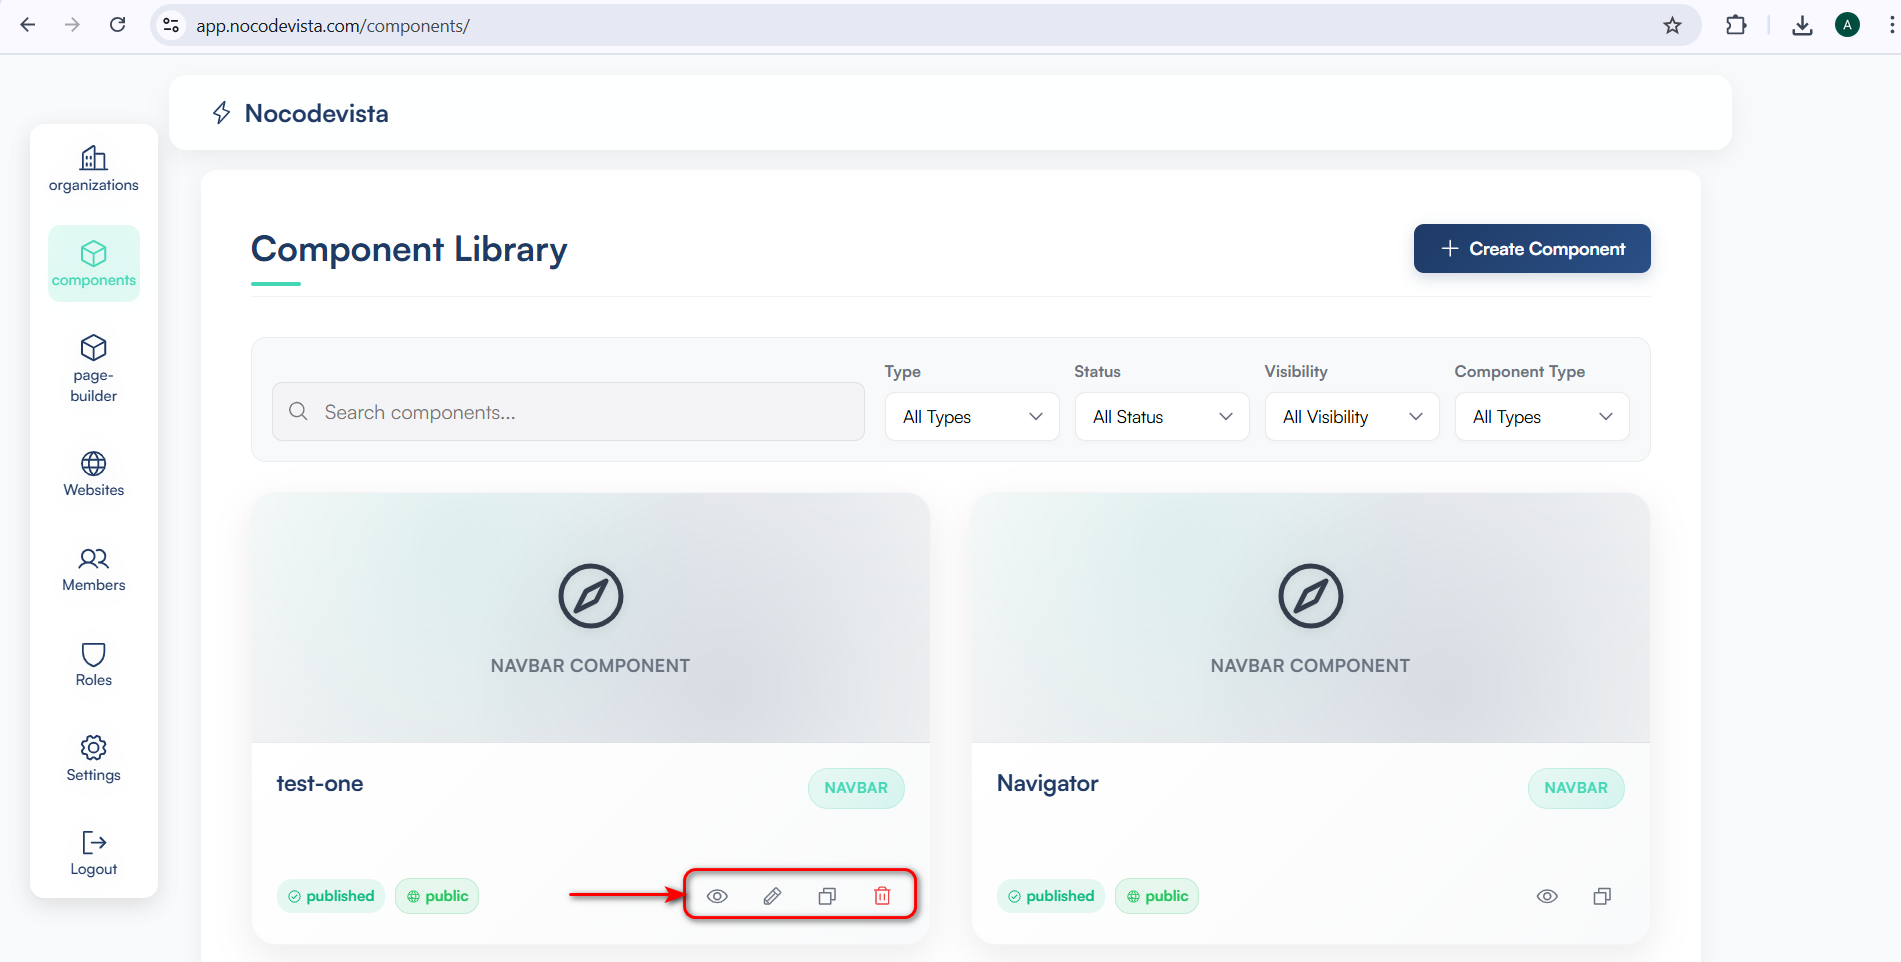
Task: Click the Create Component button
Action: pyautogui.click(x=1531, y=249)
